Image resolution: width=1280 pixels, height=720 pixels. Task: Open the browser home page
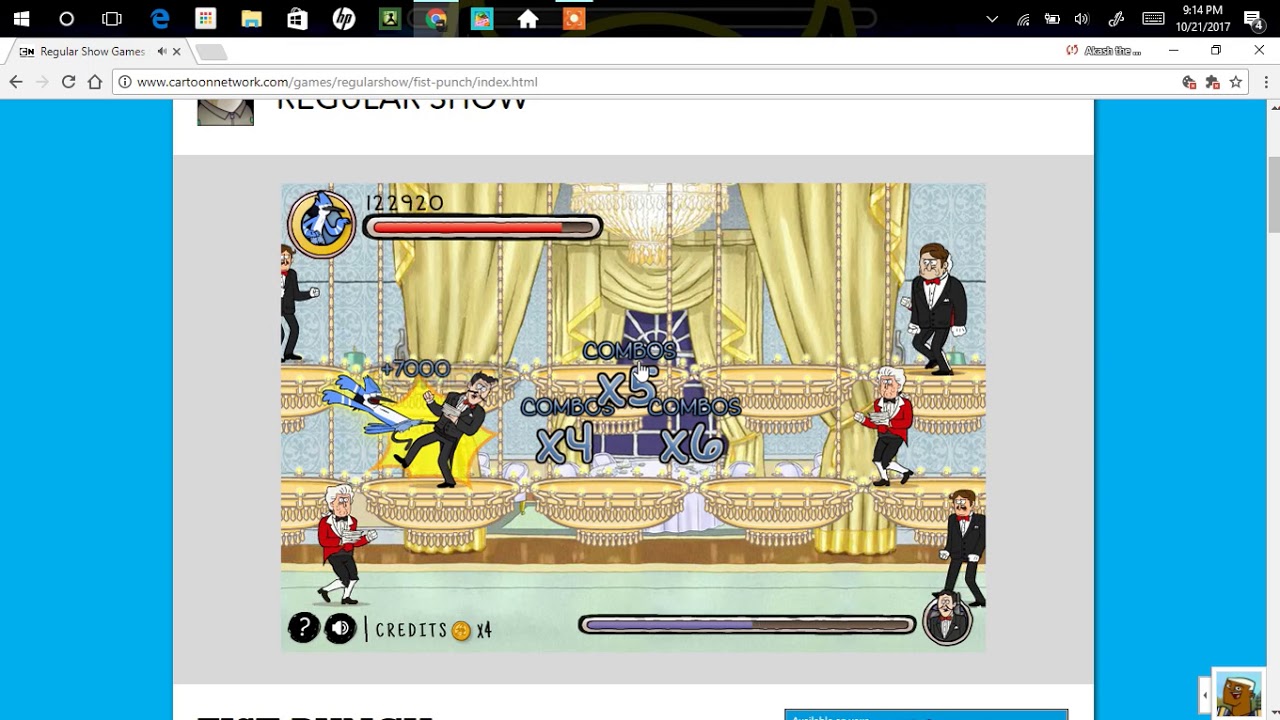pos(95,82)
